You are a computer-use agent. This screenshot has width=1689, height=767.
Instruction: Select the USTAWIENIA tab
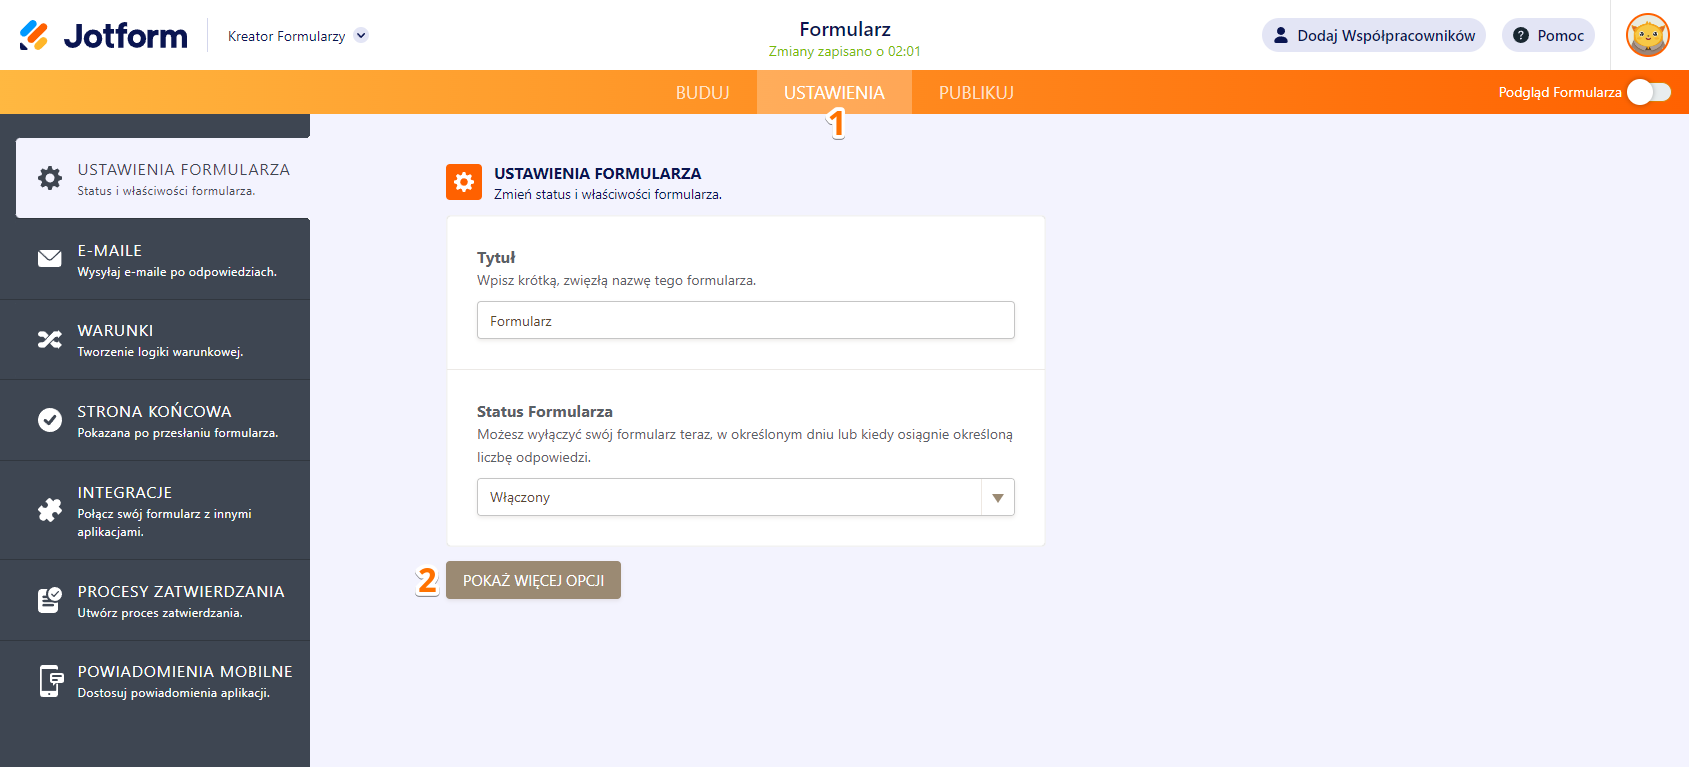(x=835, y=91)
